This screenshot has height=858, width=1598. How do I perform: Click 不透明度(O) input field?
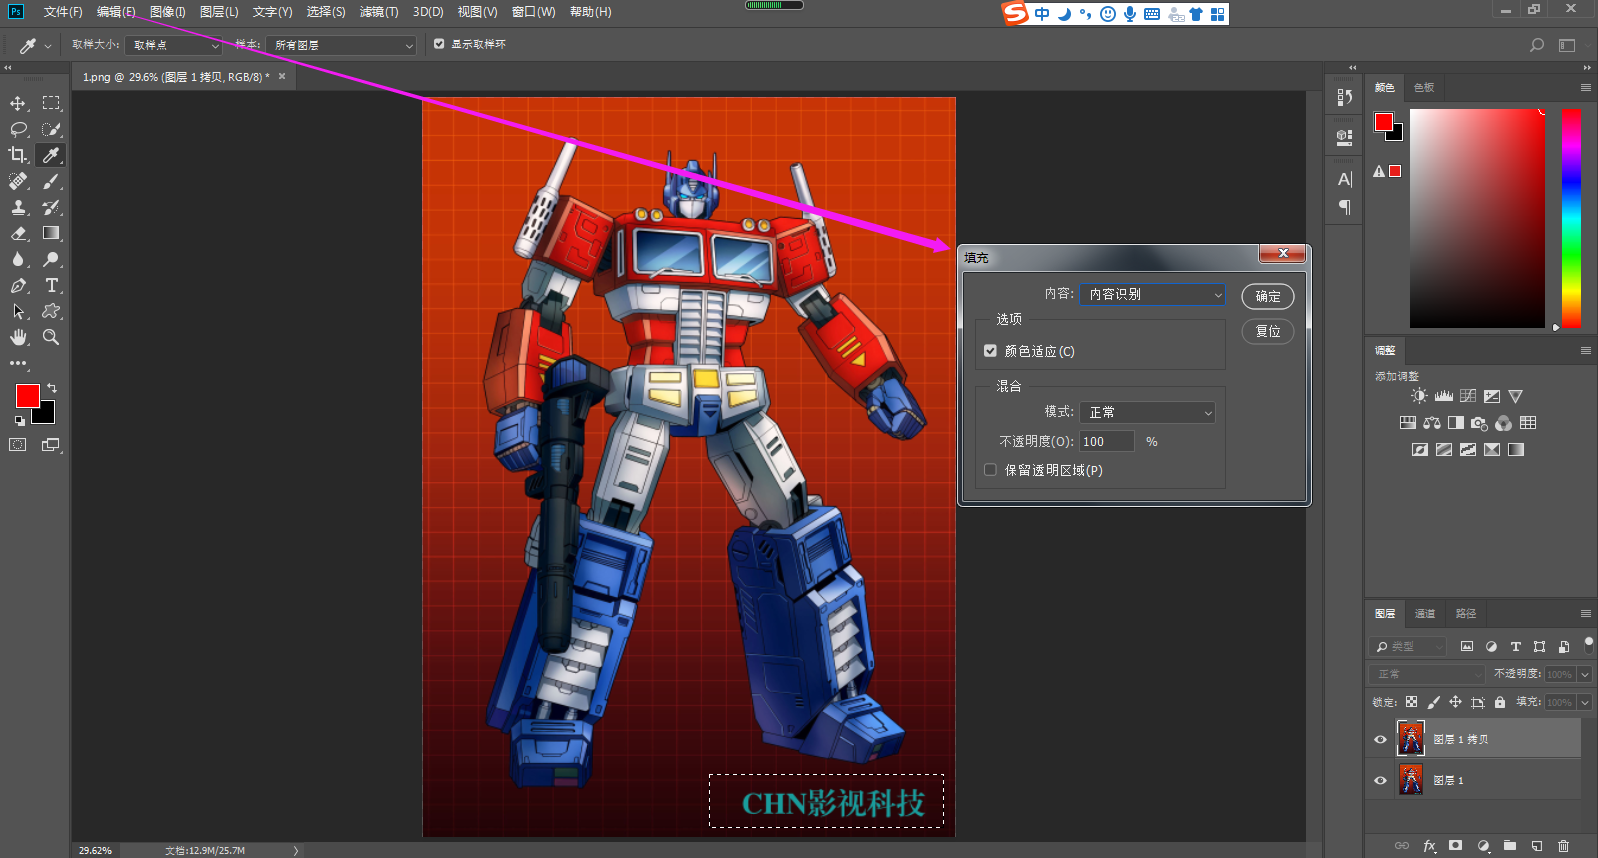coord(1107,441)
